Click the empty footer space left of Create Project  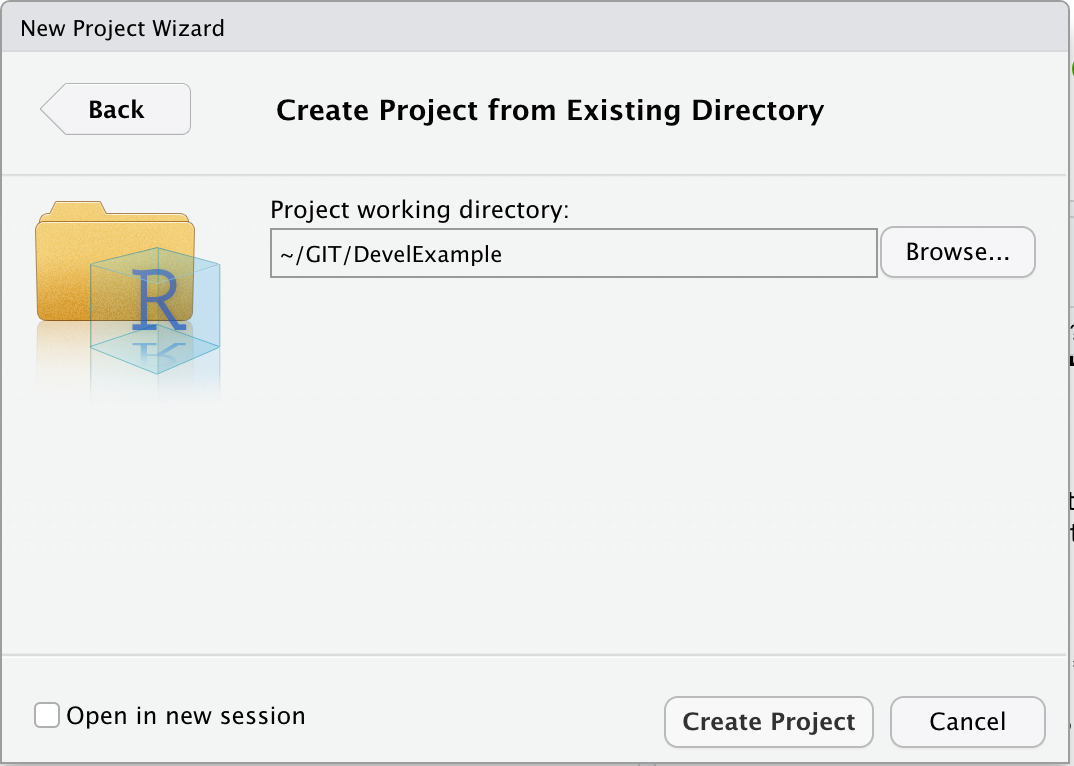pos(480,716)
